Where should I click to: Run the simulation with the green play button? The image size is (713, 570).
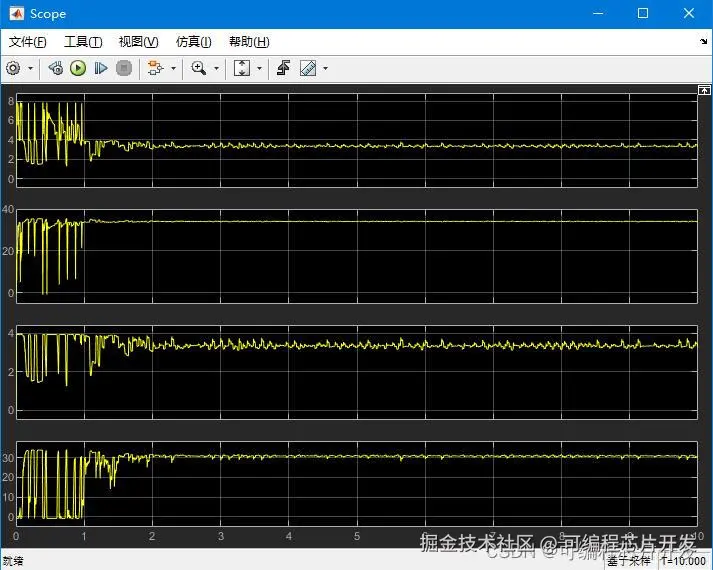(x=78, y=68)
